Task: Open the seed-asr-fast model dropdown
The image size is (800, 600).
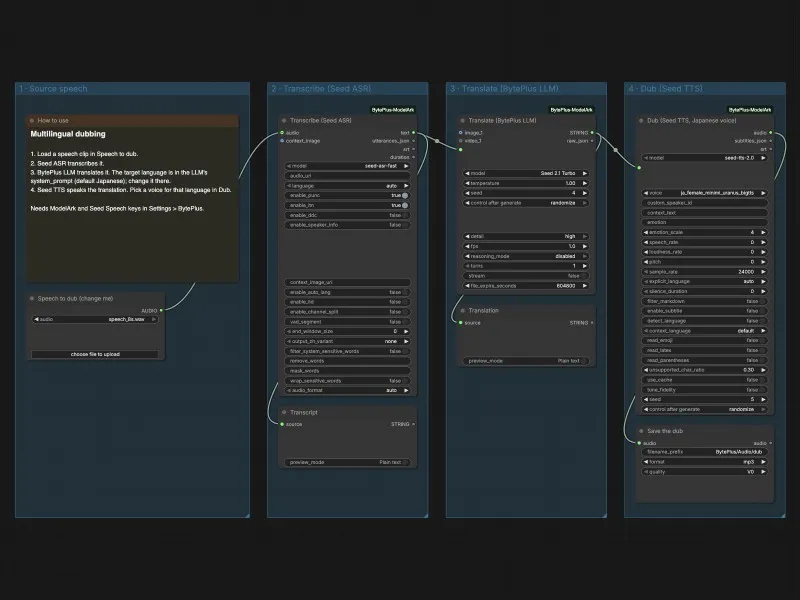Action: tap(347, 166)
